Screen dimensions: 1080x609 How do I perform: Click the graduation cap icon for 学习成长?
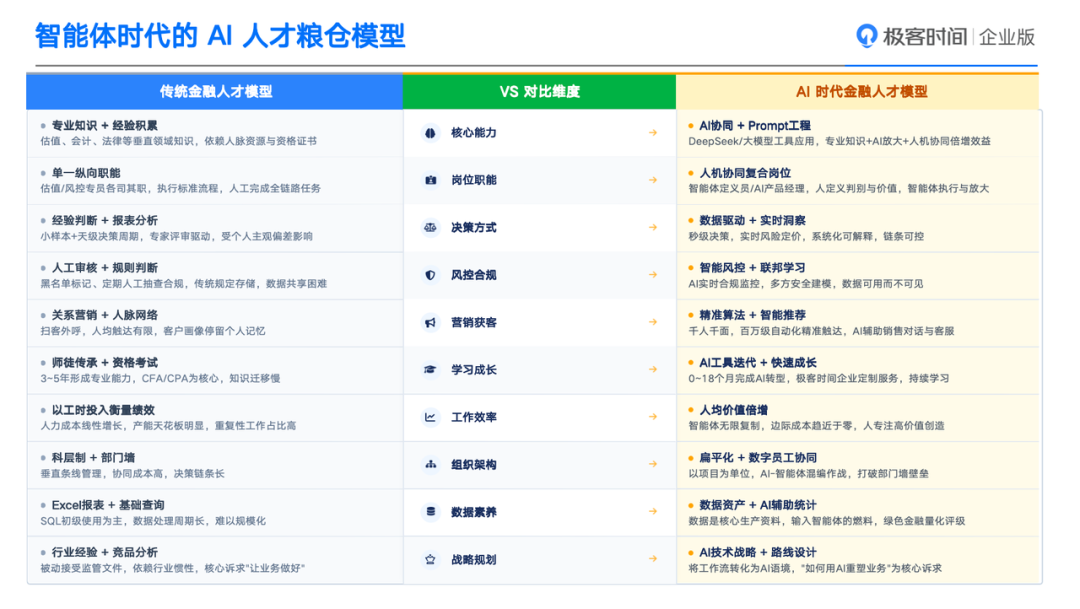pyautogui.click(x=430, y=370)
